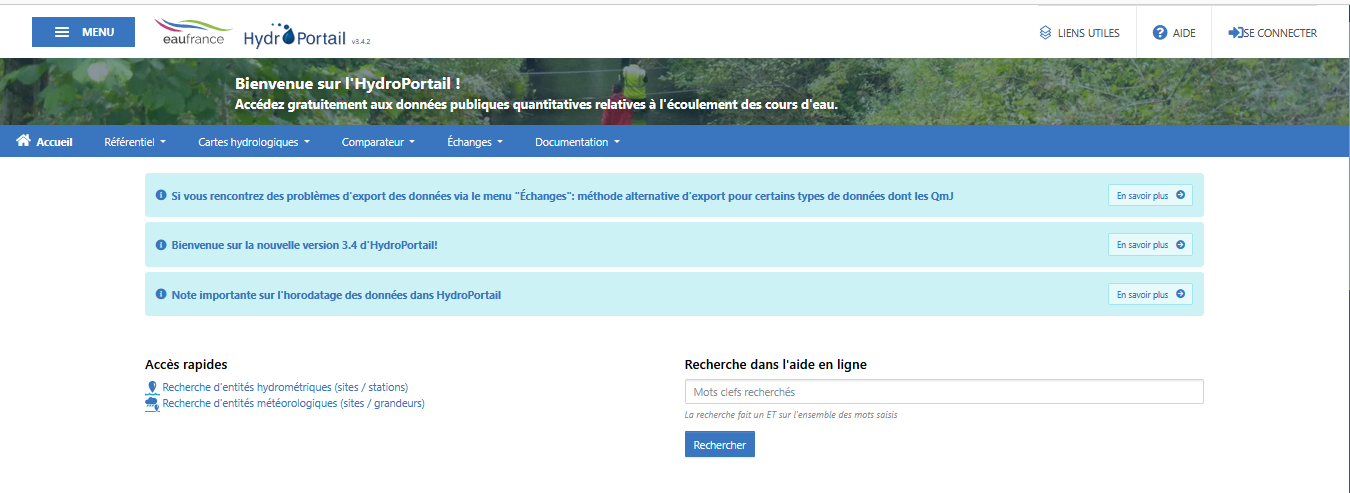The width and height of the screenshot is (1350, 493).
Task: Click info icon beside export problems message
Action: coord(161,196)
